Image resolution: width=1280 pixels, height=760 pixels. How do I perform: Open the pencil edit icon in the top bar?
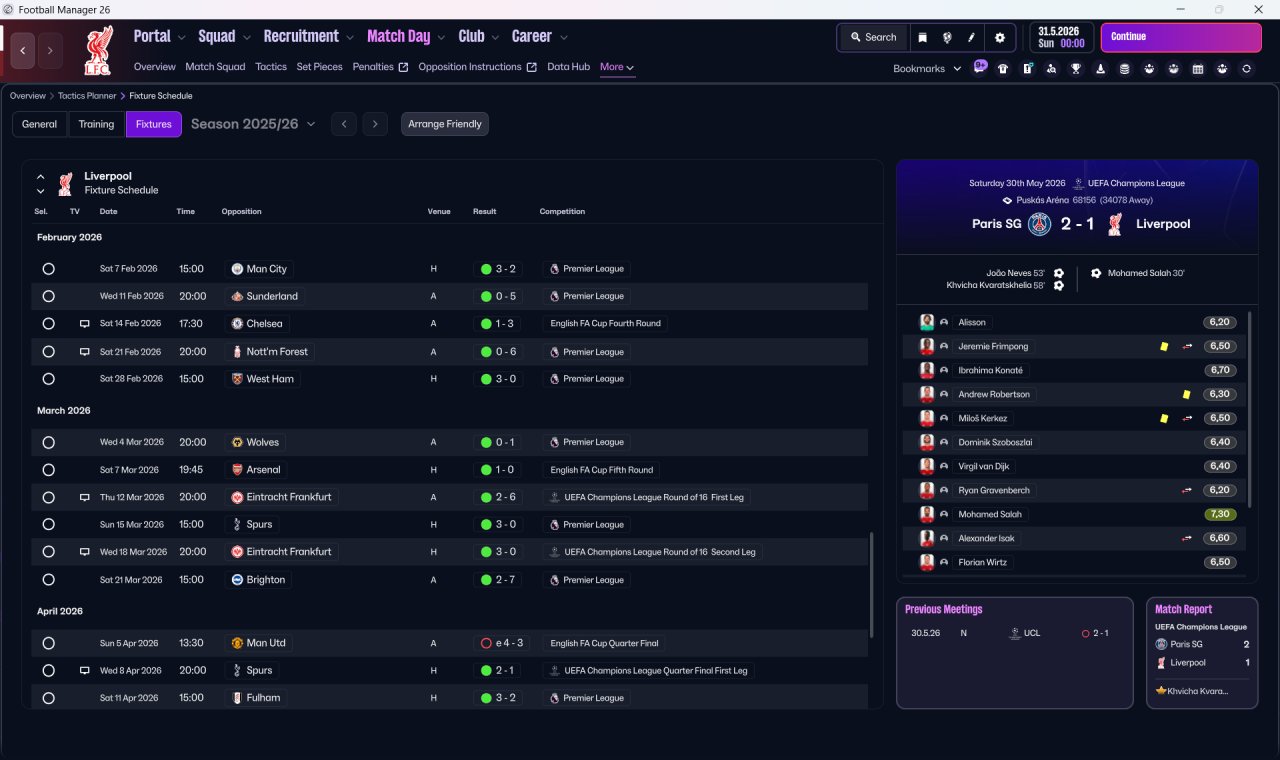971,37
